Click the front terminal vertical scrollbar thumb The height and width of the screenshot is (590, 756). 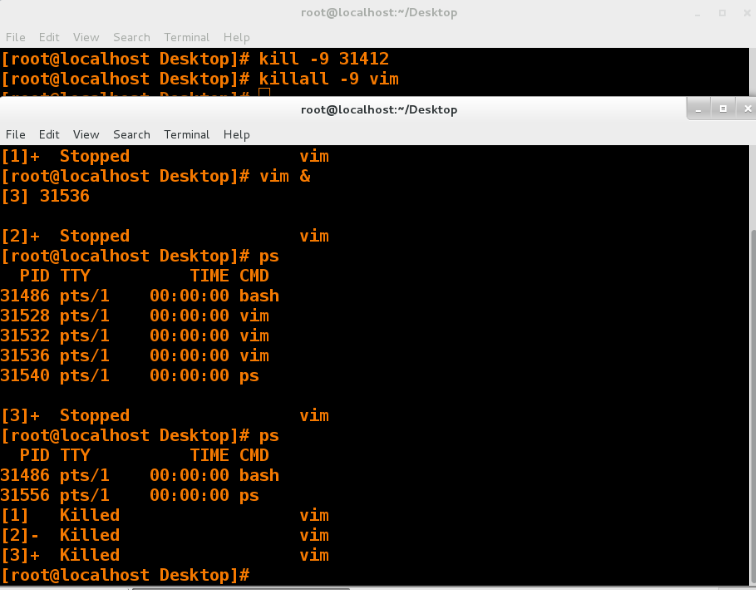(x=753, y=407)
